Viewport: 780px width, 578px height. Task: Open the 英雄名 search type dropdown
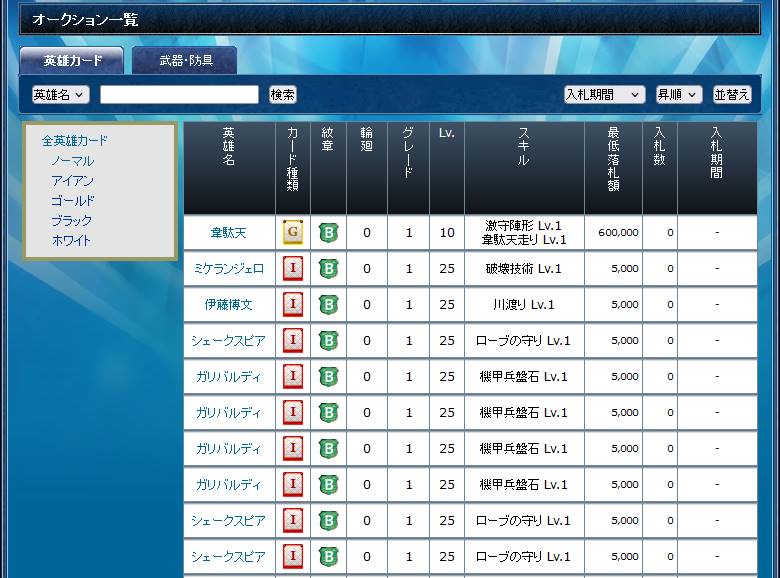click(x=60, y=95)
